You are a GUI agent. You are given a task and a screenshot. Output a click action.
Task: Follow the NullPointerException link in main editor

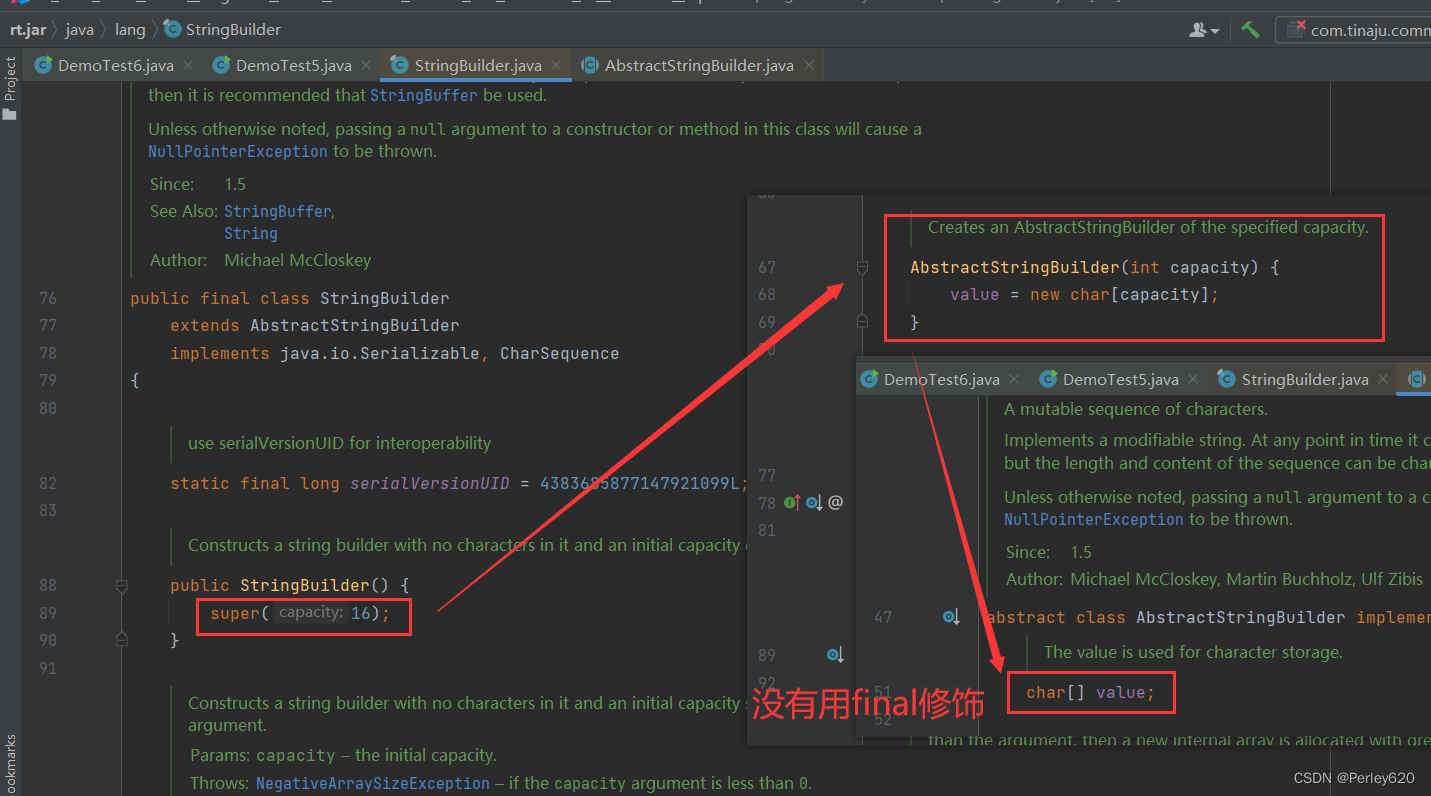point(238,152)
